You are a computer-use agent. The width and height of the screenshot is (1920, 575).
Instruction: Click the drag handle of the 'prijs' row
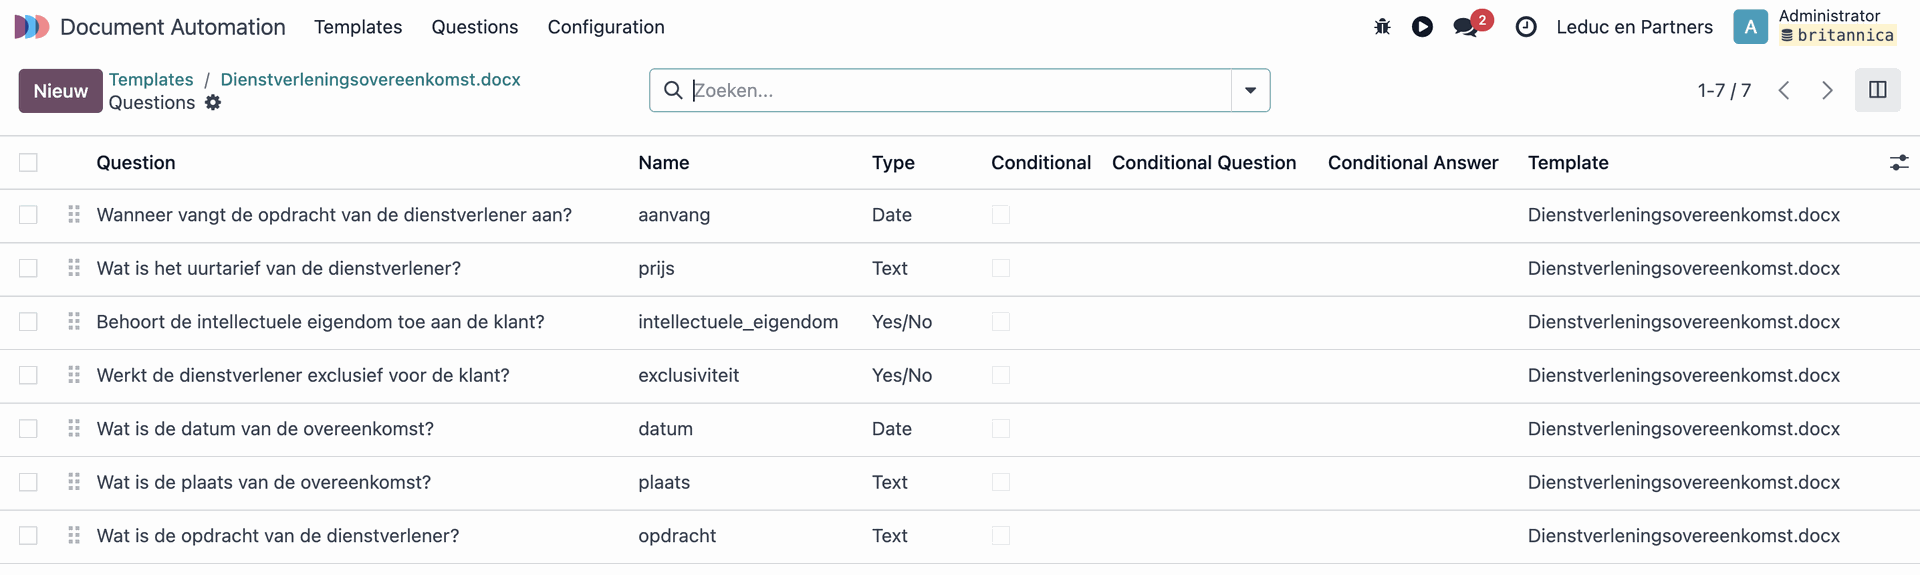click(74, 268)
